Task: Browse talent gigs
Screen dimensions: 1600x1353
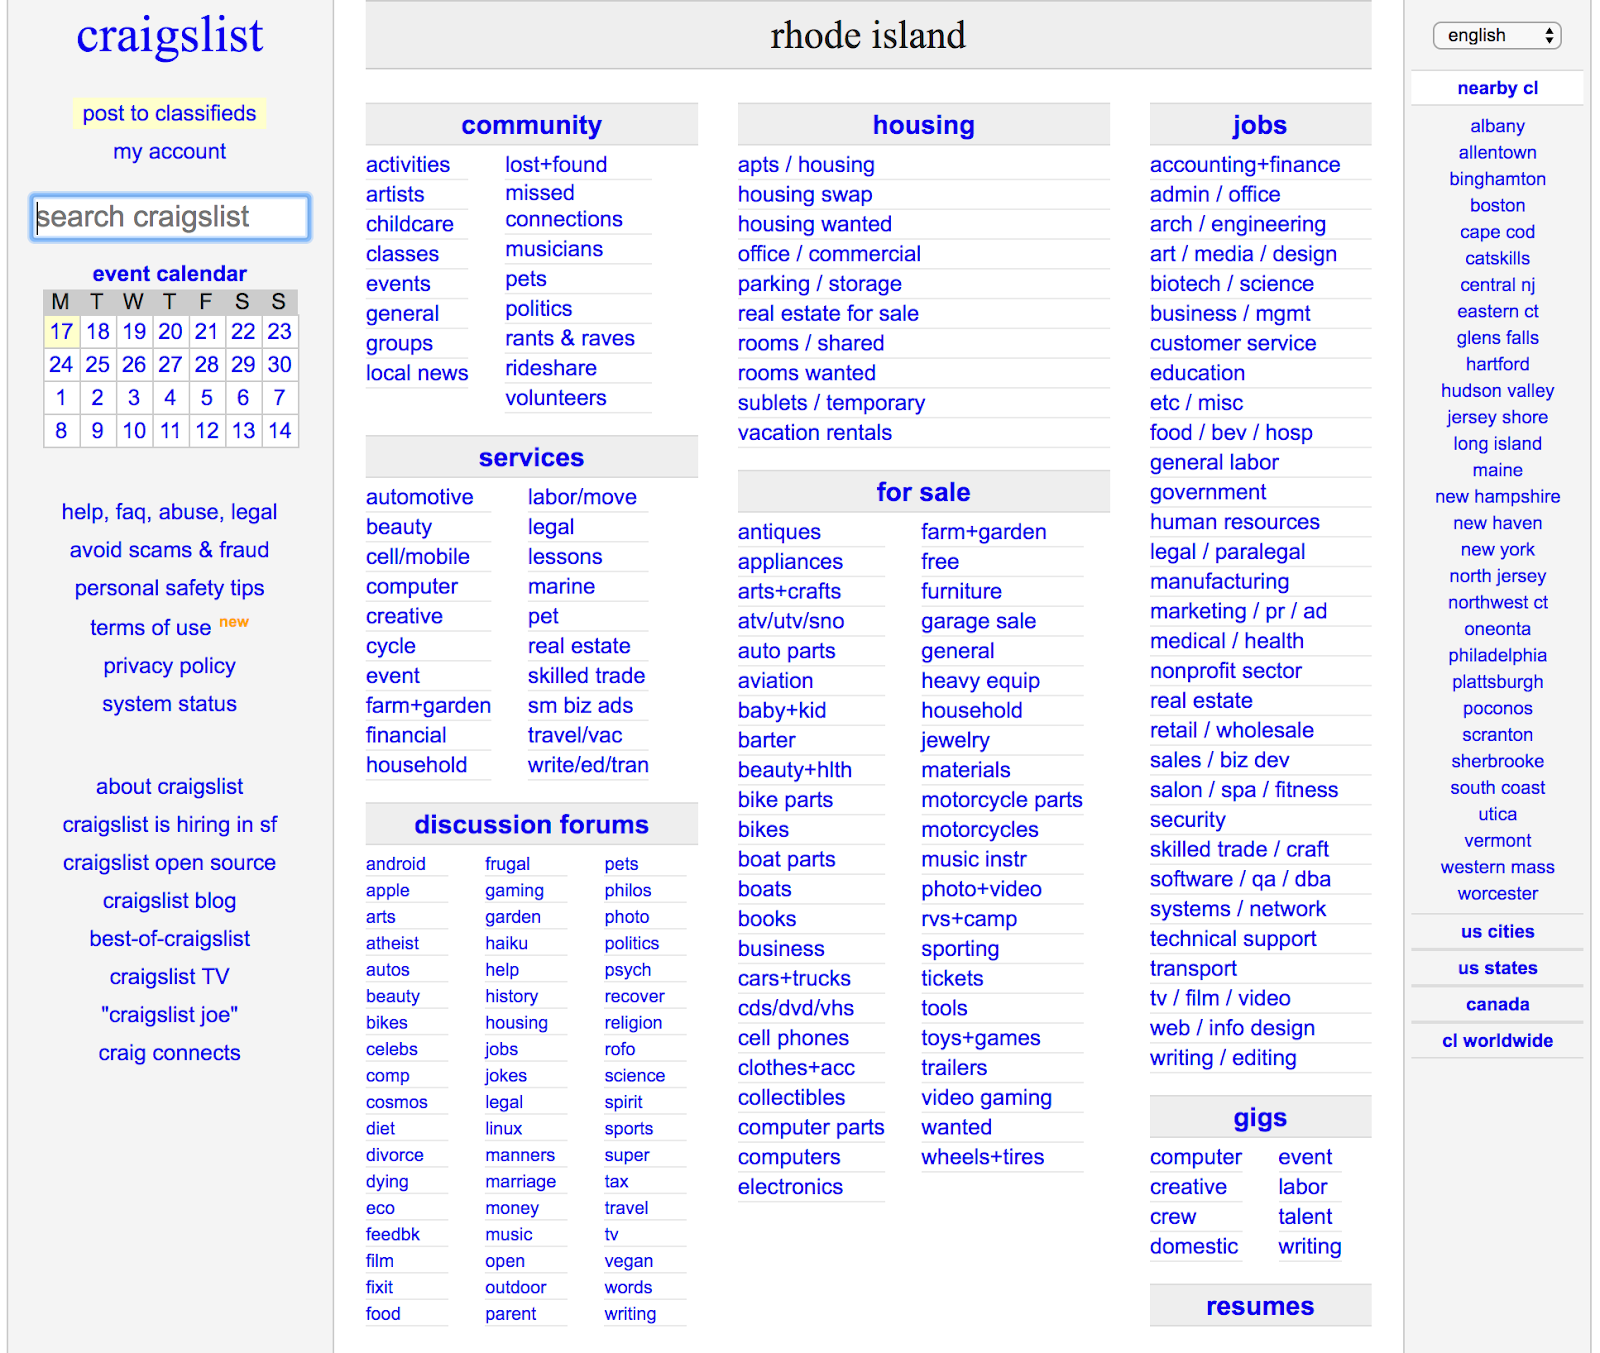Action: 1305,1217
